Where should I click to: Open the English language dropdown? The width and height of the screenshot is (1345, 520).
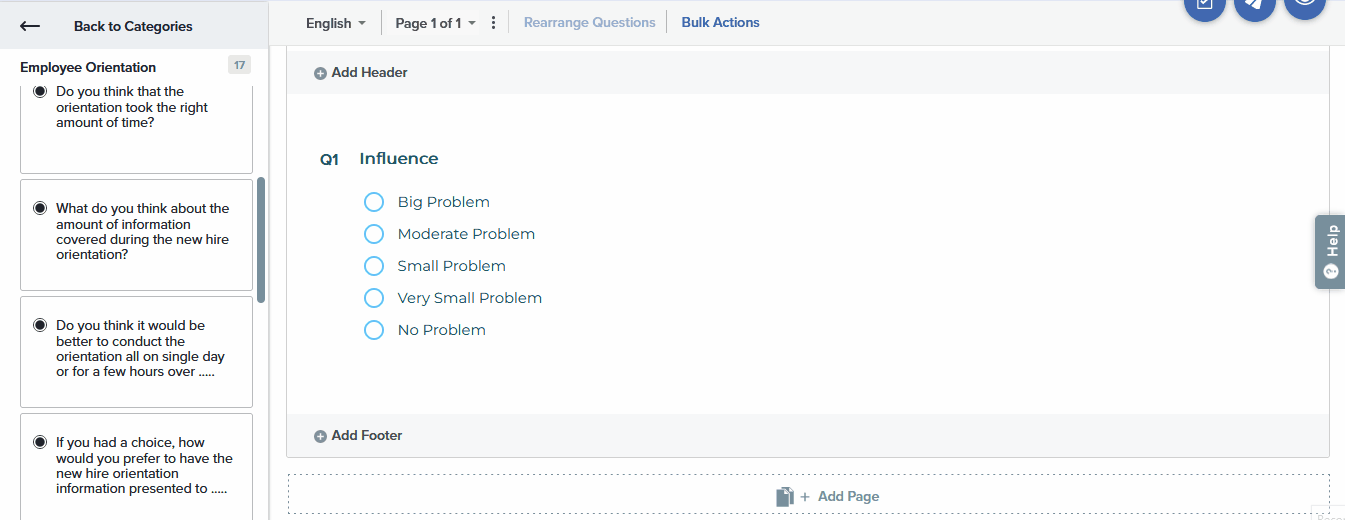tap(336, 23)
